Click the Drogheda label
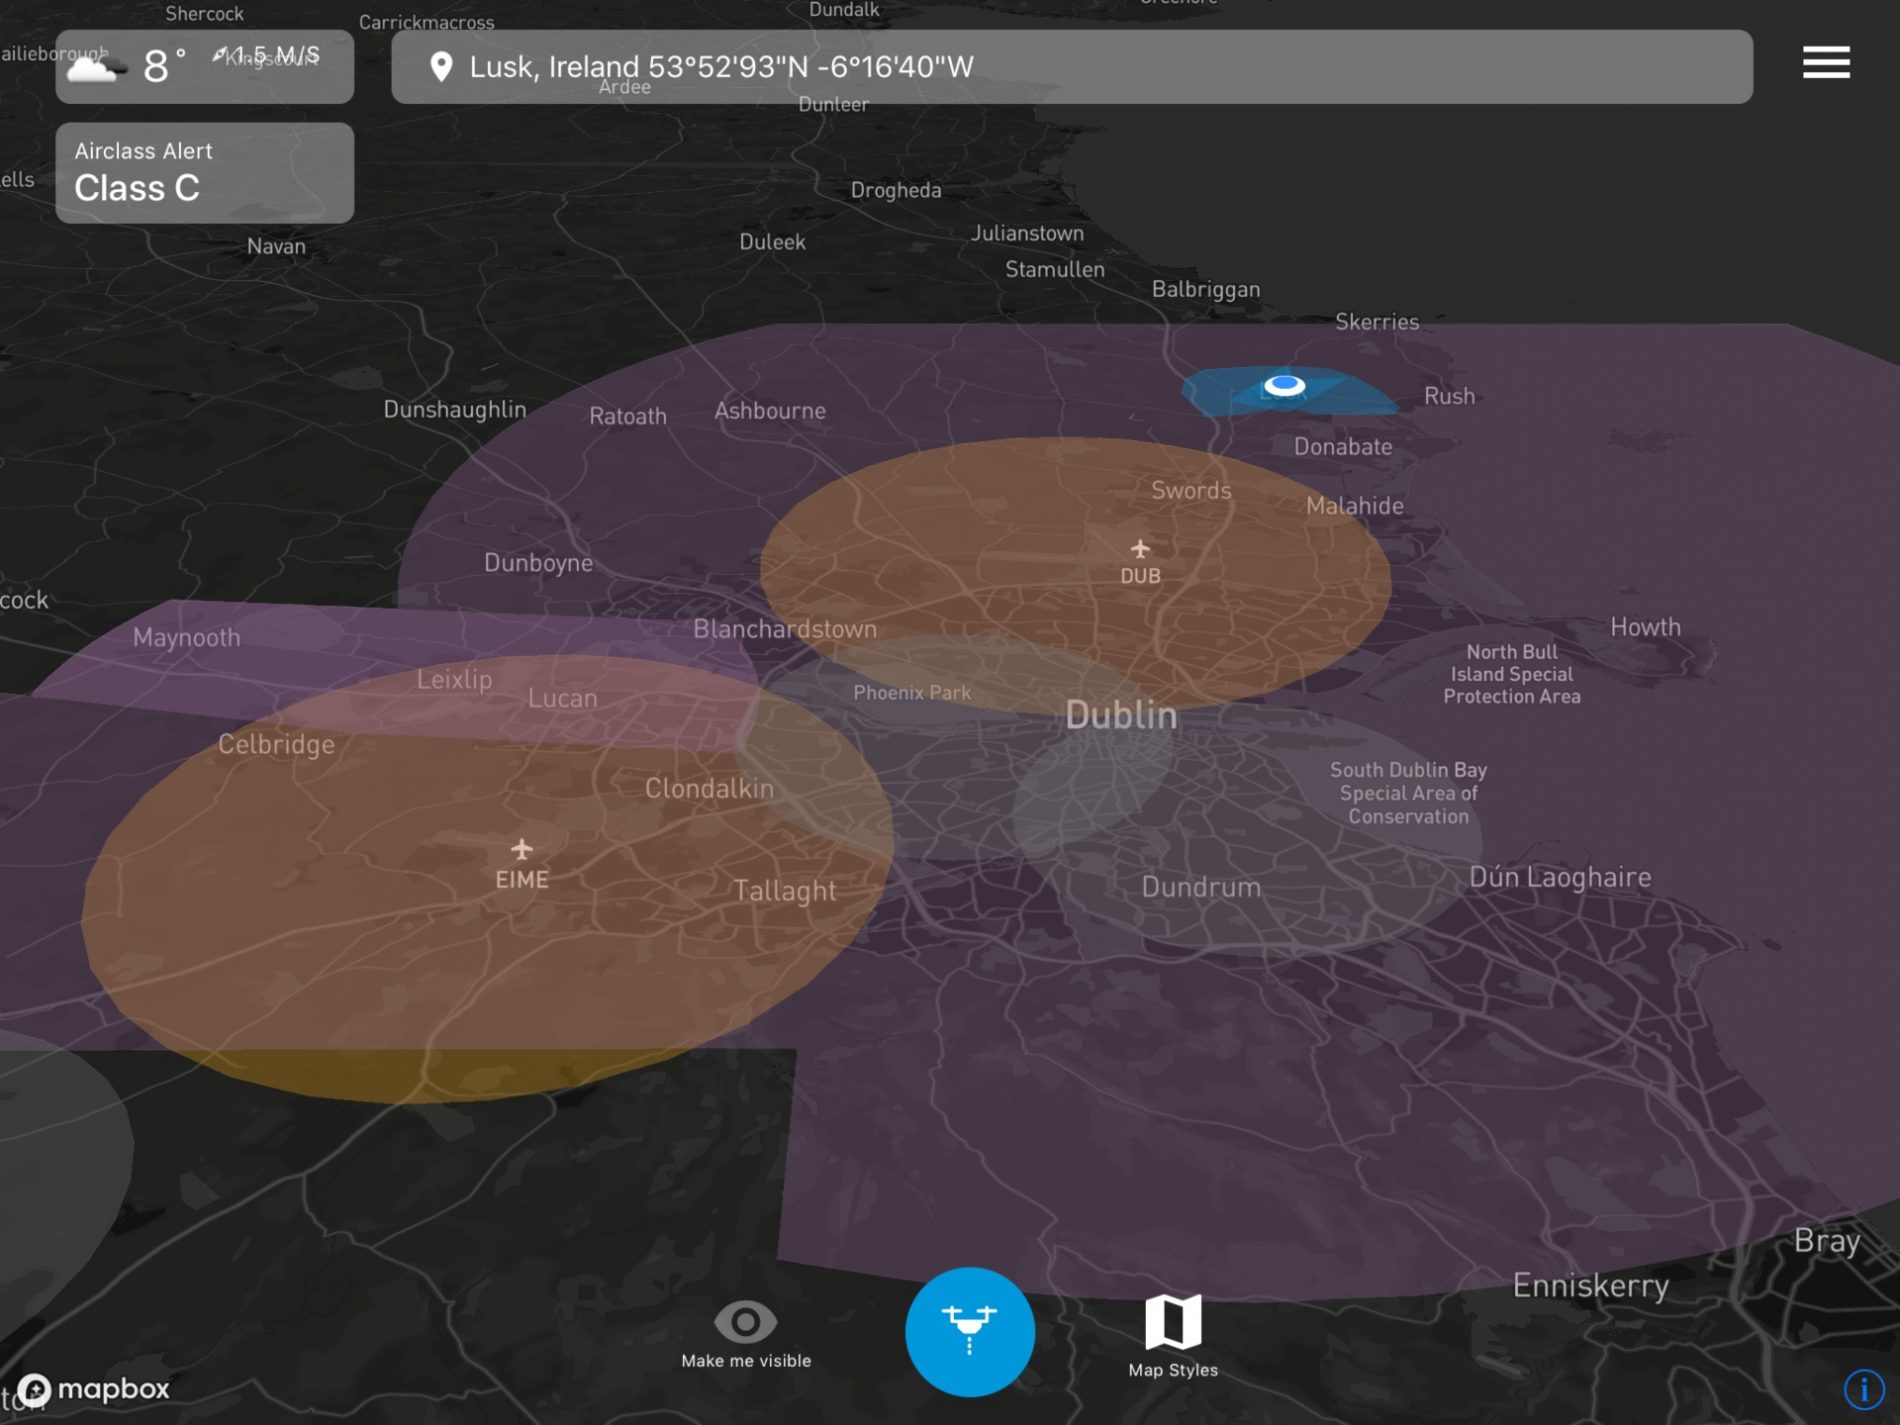Viewport: 1900px width, 1425px height. (896, 190)
